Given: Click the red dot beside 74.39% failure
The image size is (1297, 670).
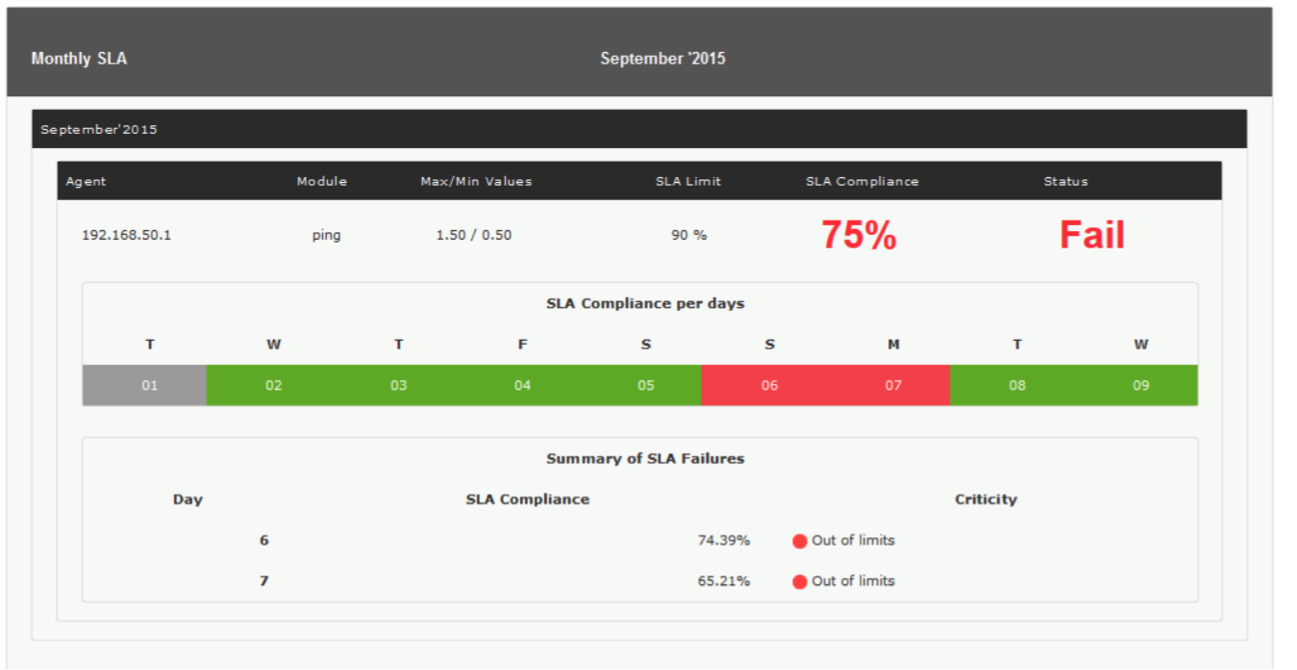Looking at the screenshot, I should tap(799, 541).
